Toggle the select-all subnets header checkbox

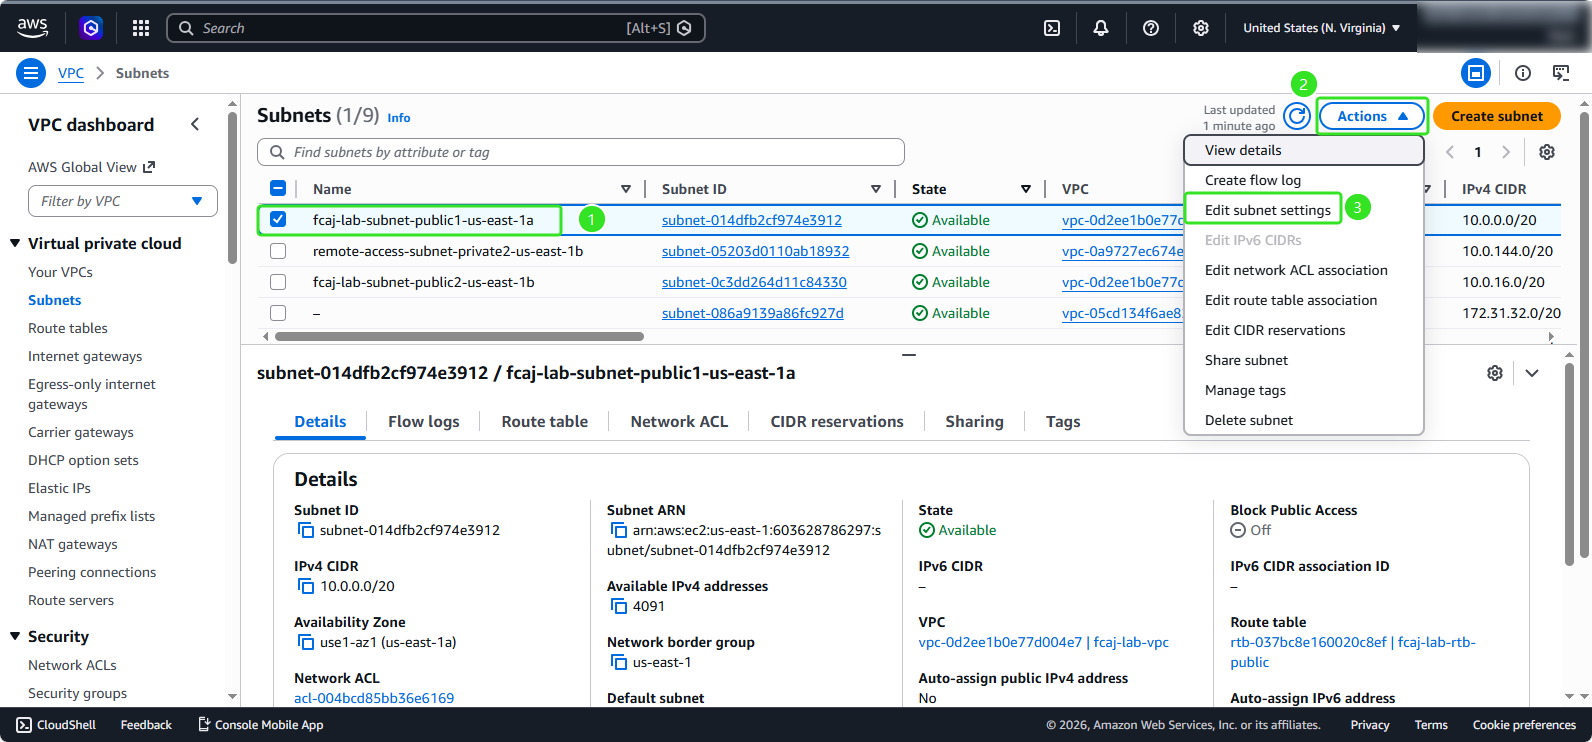(278, 188)
